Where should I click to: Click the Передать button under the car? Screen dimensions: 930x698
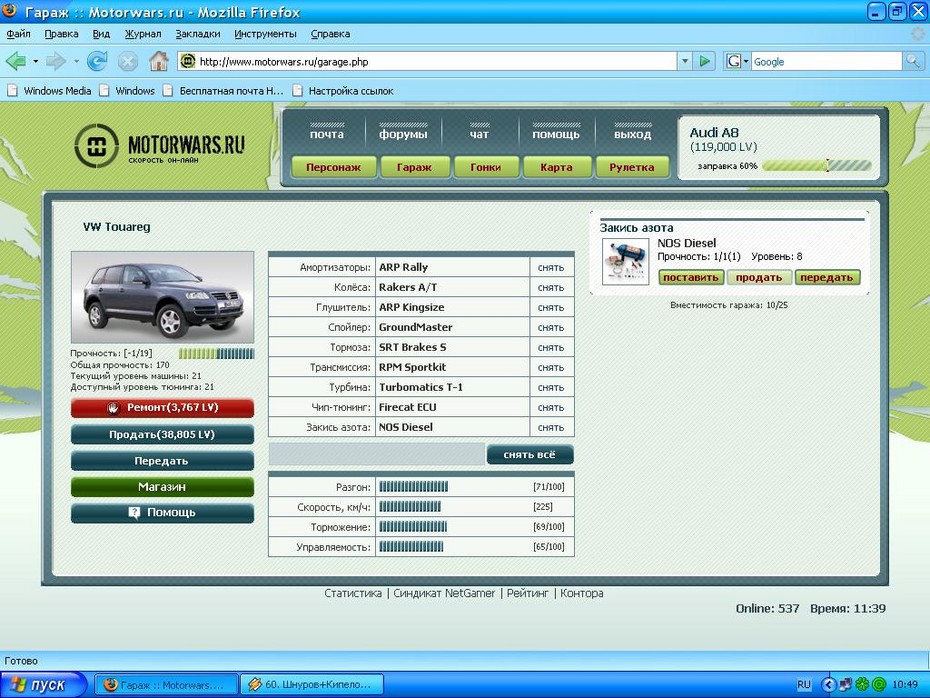tap(163, 461)
